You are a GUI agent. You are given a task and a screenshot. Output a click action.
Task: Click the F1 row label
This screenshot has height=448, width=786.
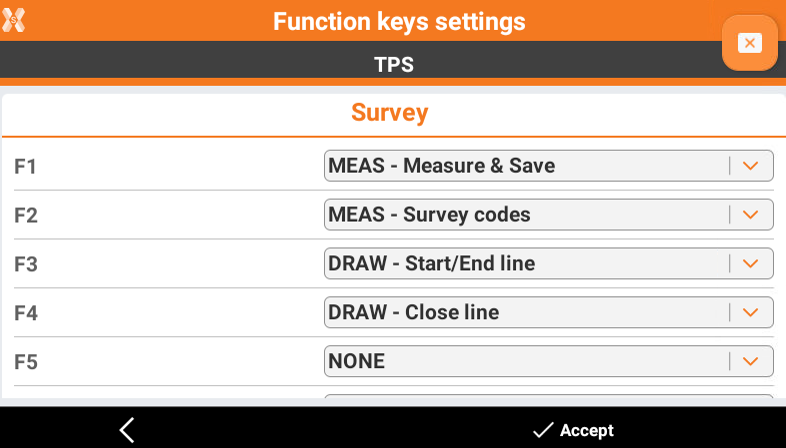(x=26, y=166)
